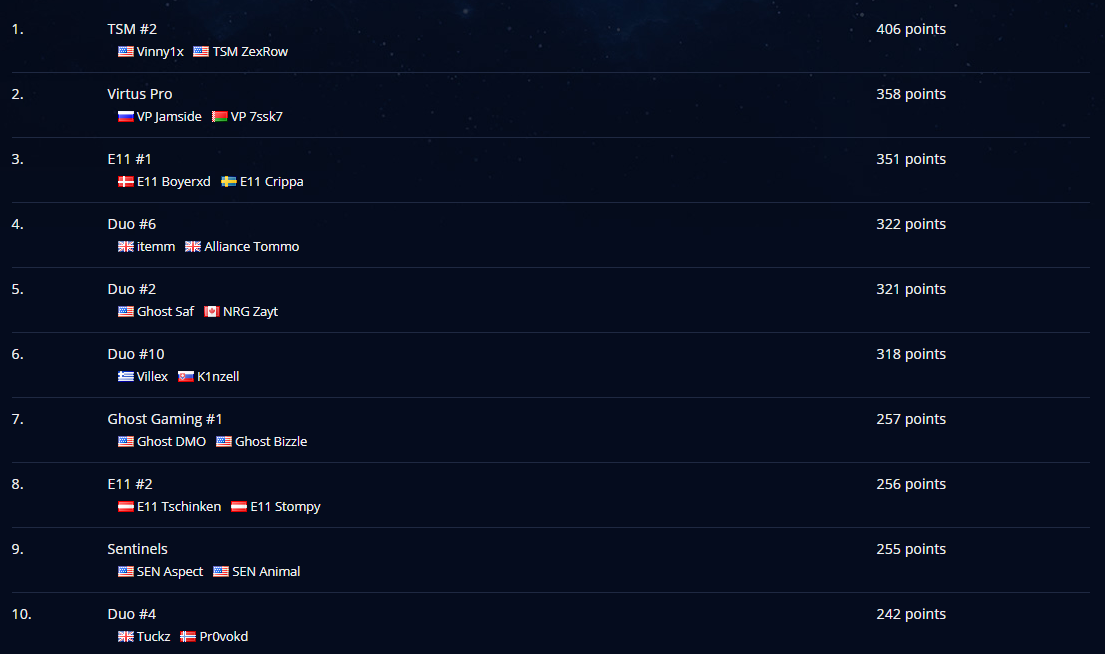Screen dimensions: 1105x654
Task: Click the Canadian flag beside NRG Zayt
Action: [x=211, y=311]
